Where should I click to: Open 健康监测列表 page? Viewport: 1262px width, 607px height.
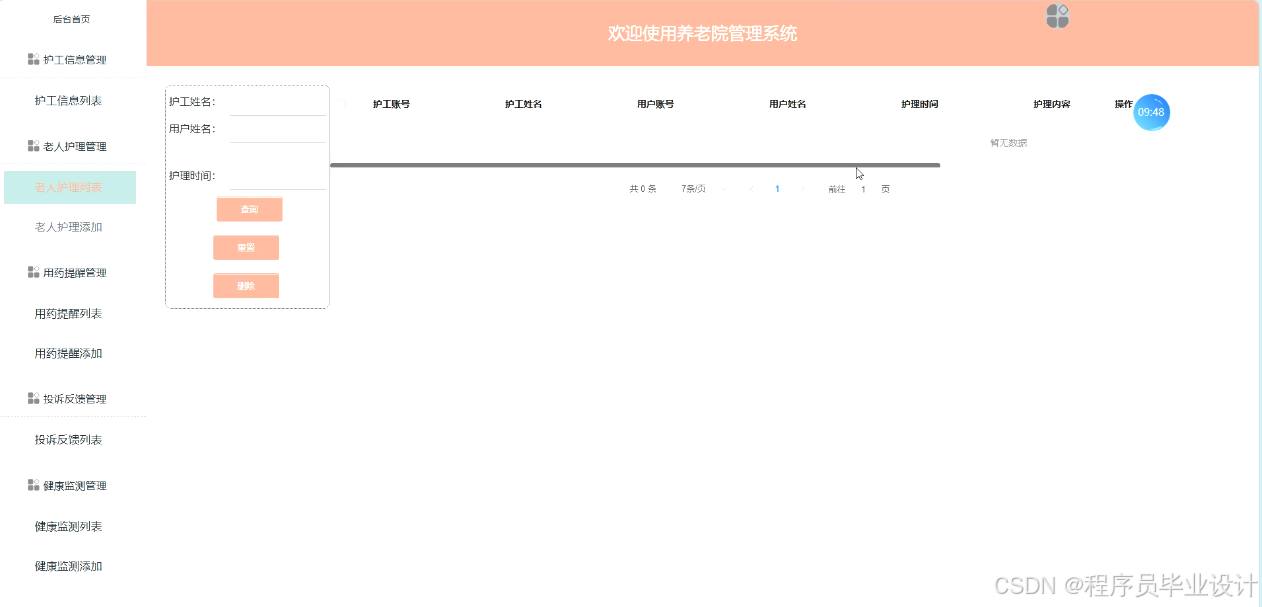tap(69, 526)
